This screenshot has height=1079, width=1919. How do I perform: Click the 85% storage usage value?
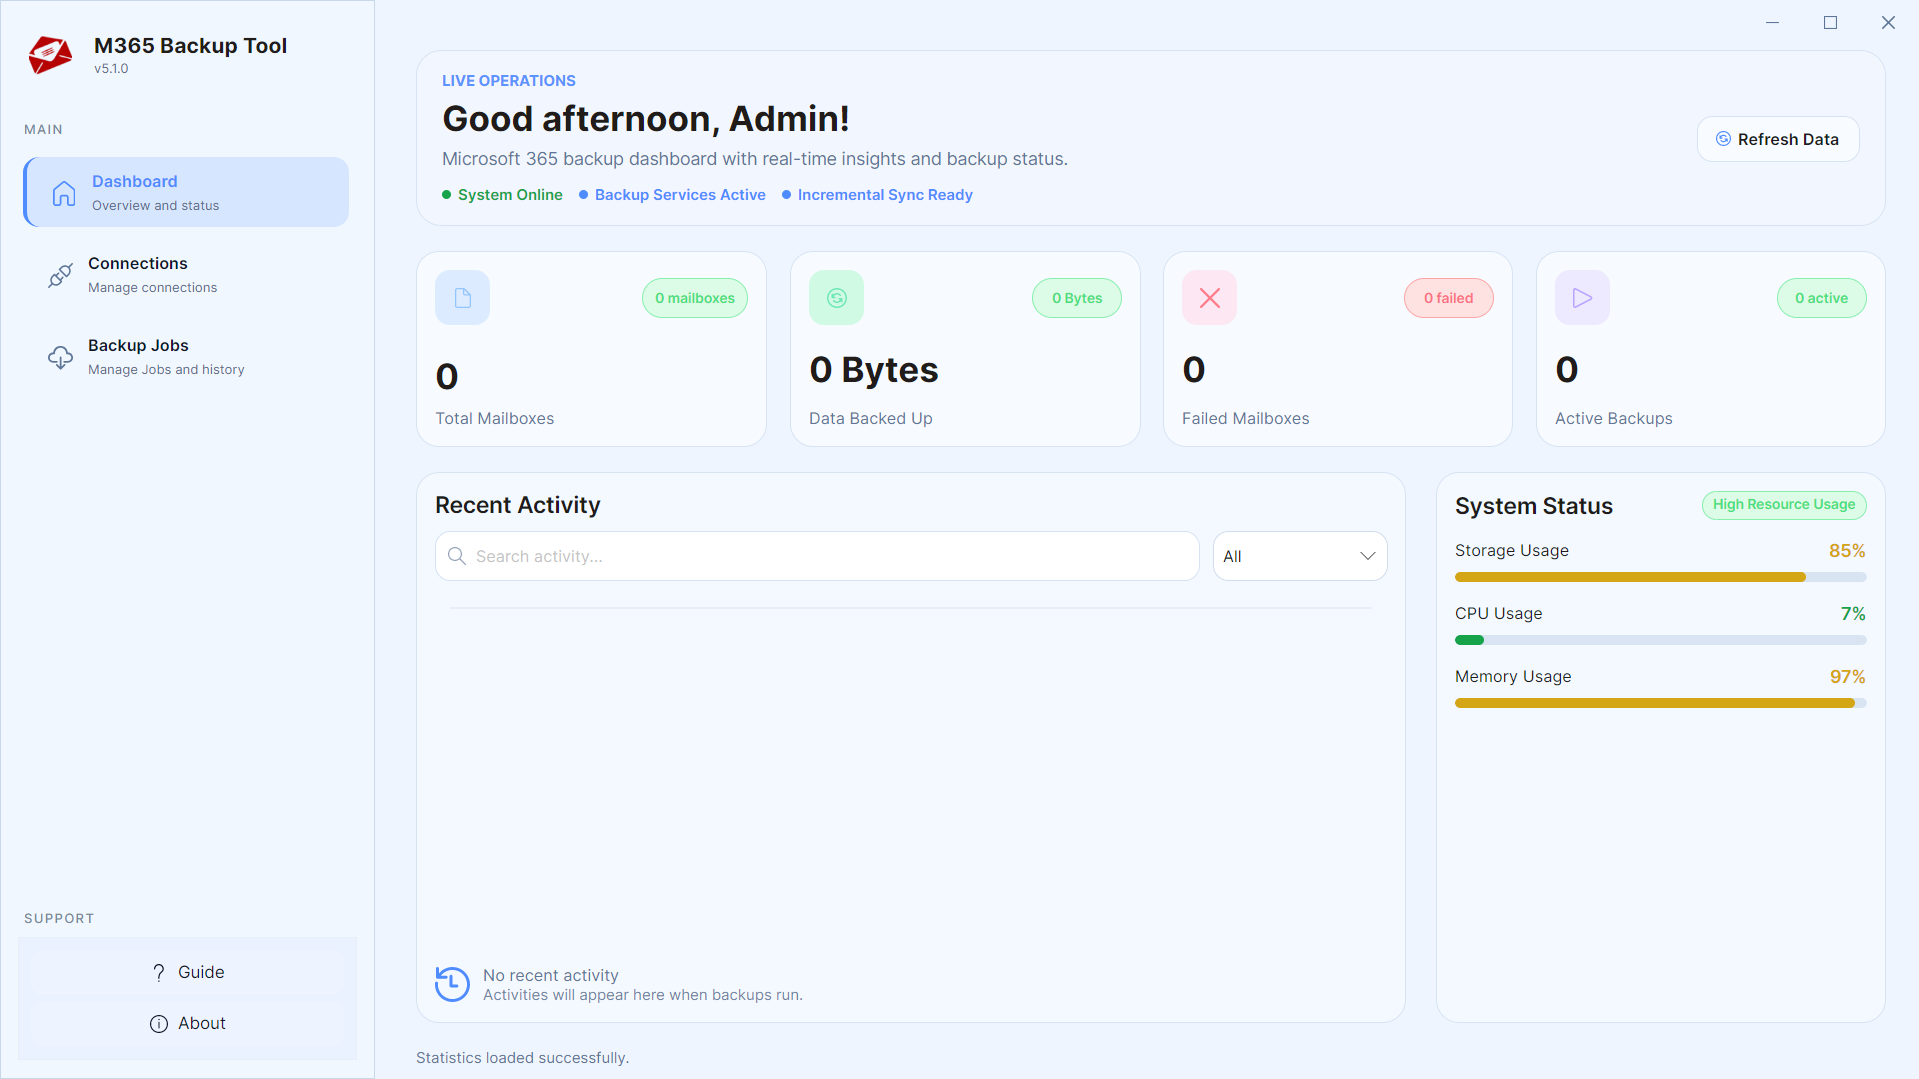click(x=1847, y=551)
